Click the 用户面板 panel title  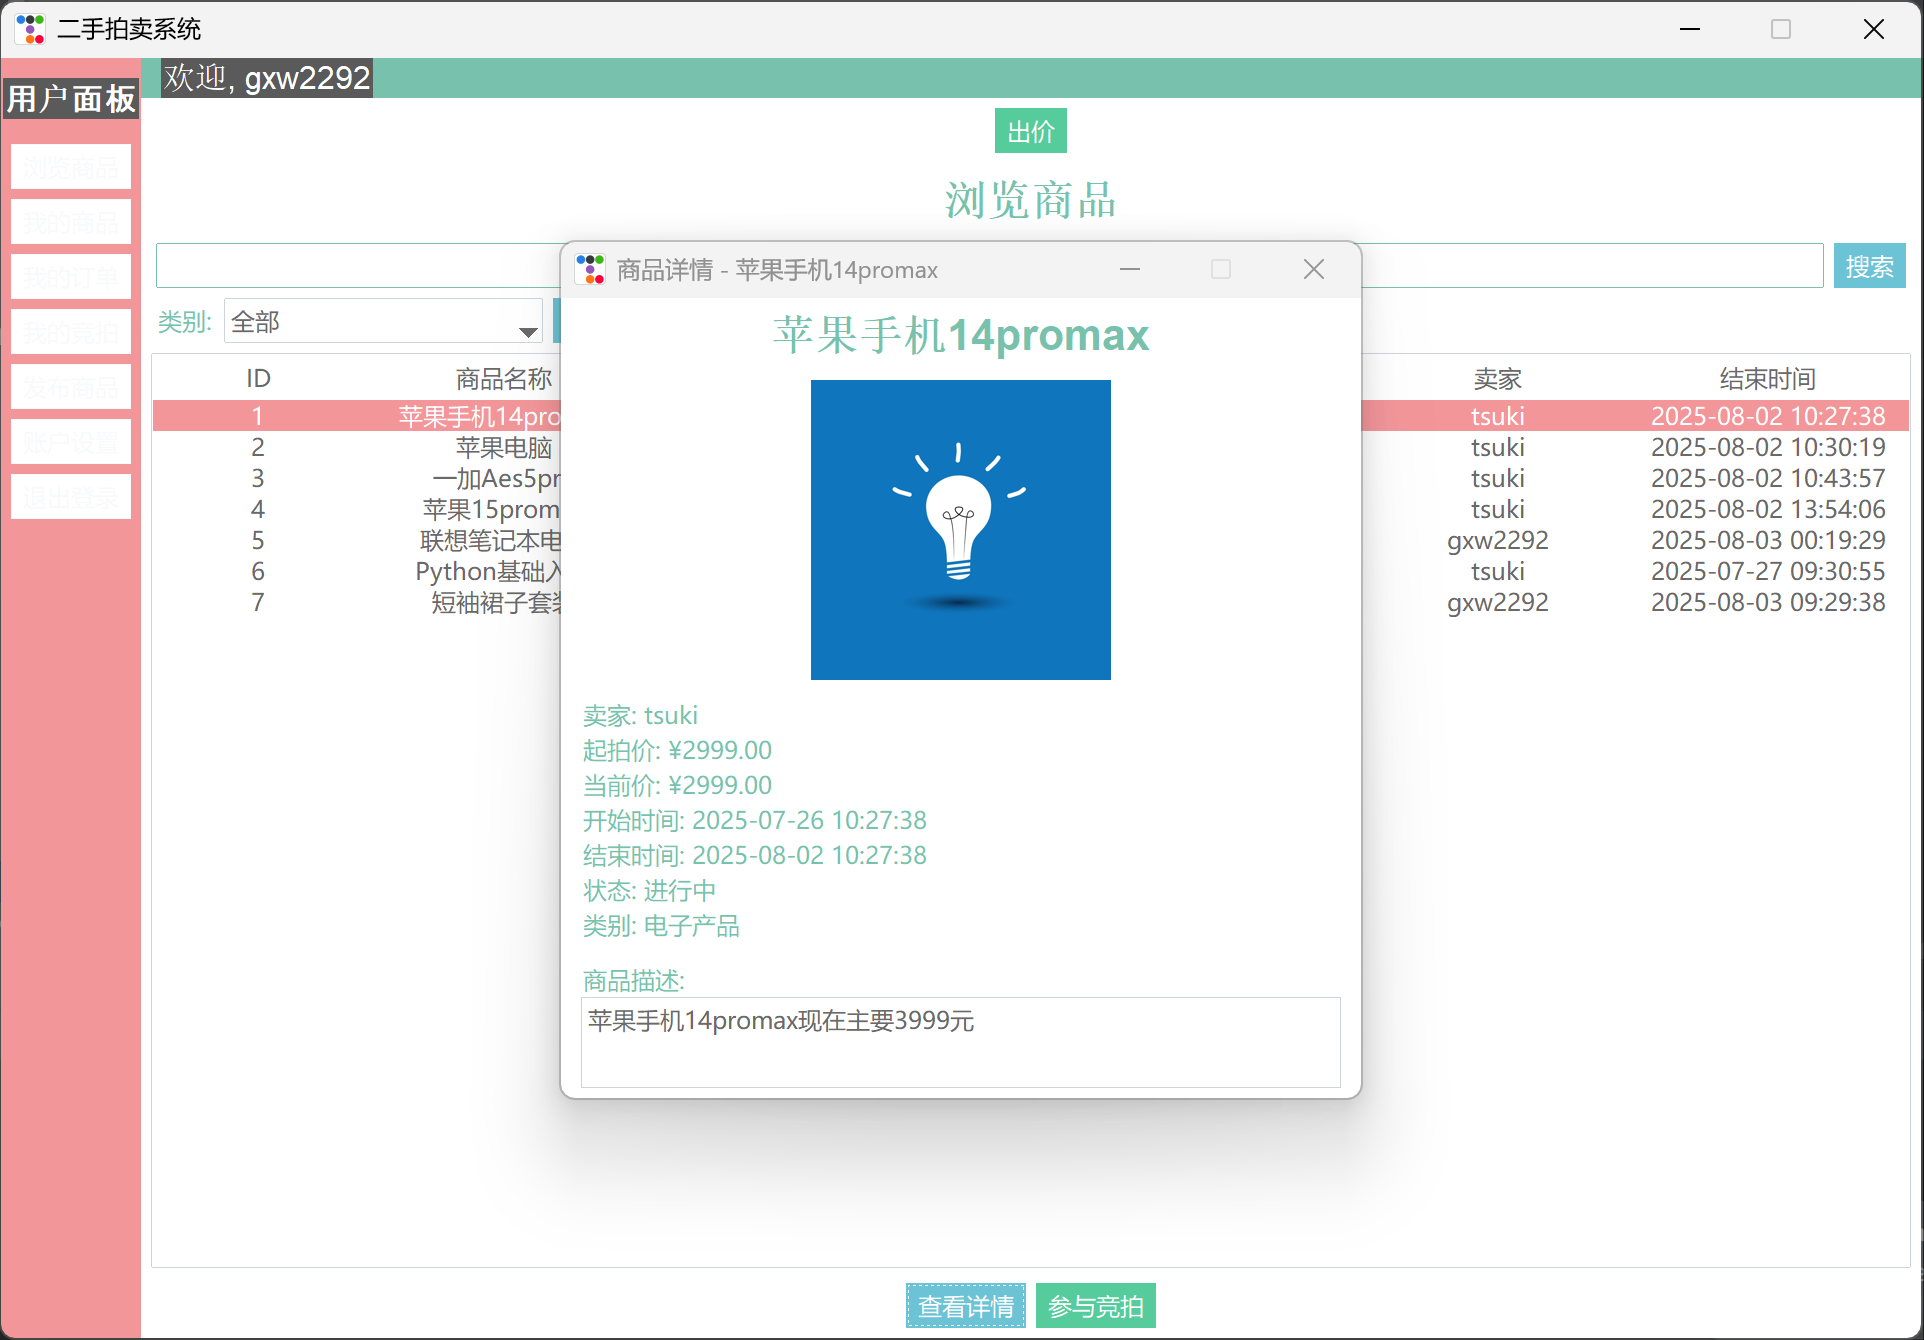tap(71, 98)
